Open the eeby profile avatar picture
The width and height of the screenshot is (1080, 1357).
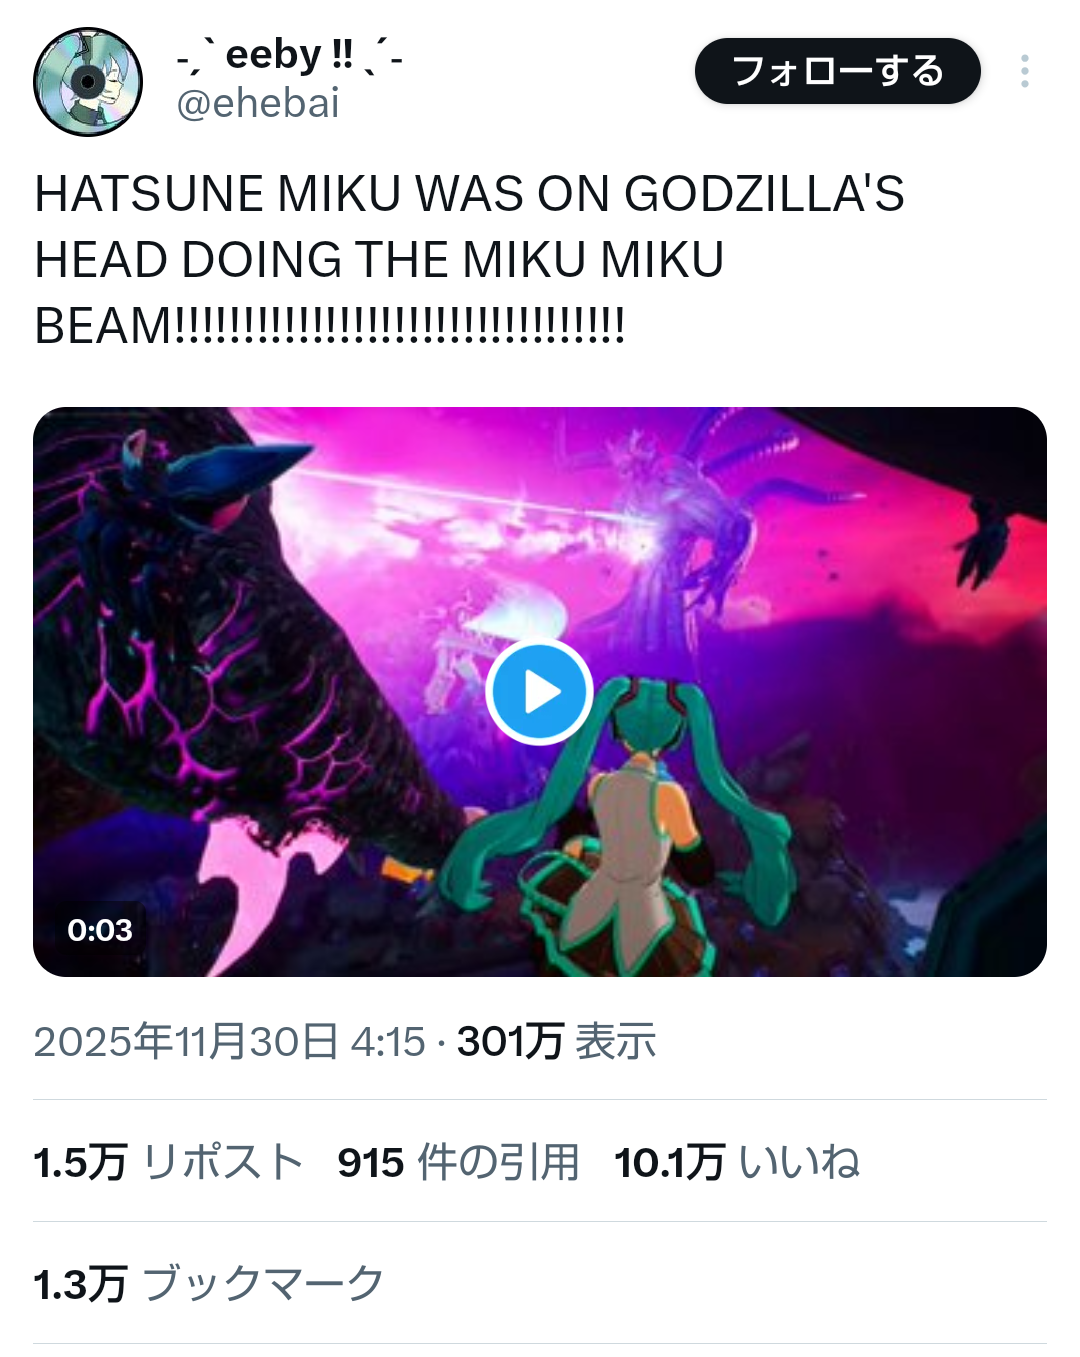click(88, 82)
